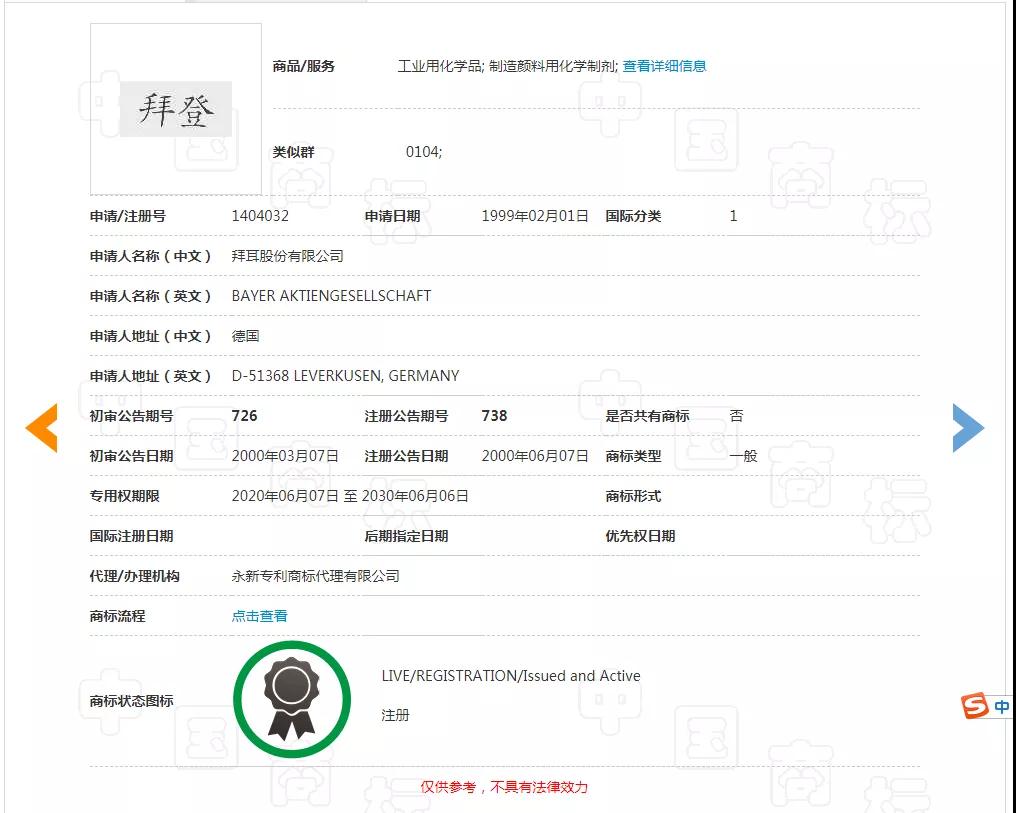The height and width of the screenshot is (813, 1016).
Task: Select shared trademark value 否
Action: (736, 416)
